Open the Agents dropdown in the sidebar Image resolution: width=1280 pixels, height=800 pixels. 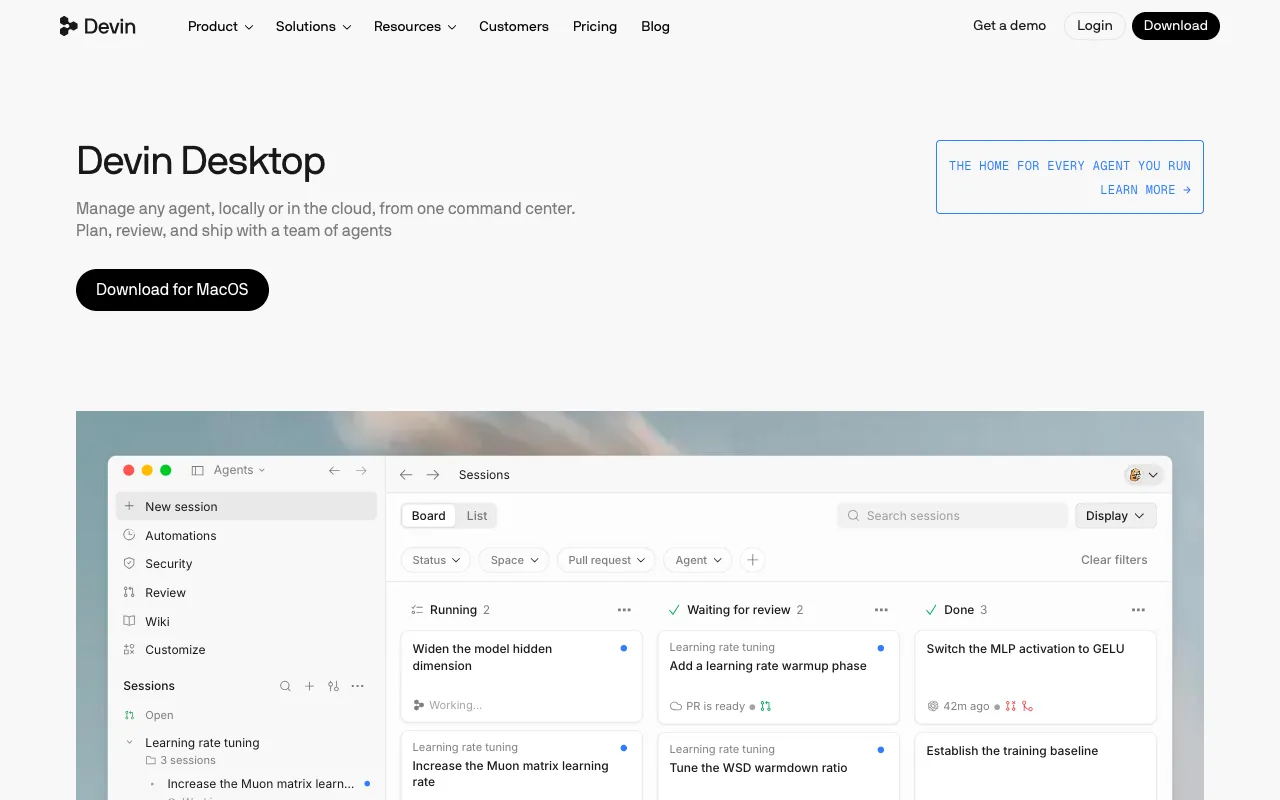pyautogui.click(x=239, y=470)
